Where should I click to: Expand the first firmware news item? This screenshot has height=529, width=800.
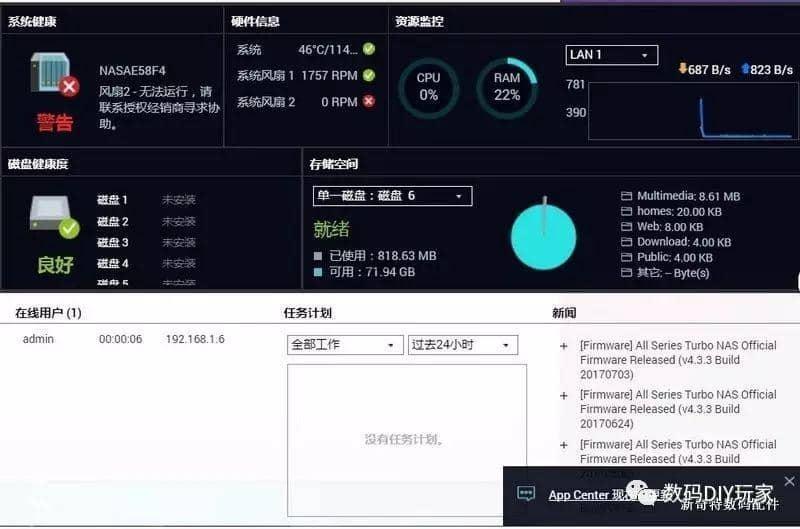pyautogui.click(x=564, y=346)
